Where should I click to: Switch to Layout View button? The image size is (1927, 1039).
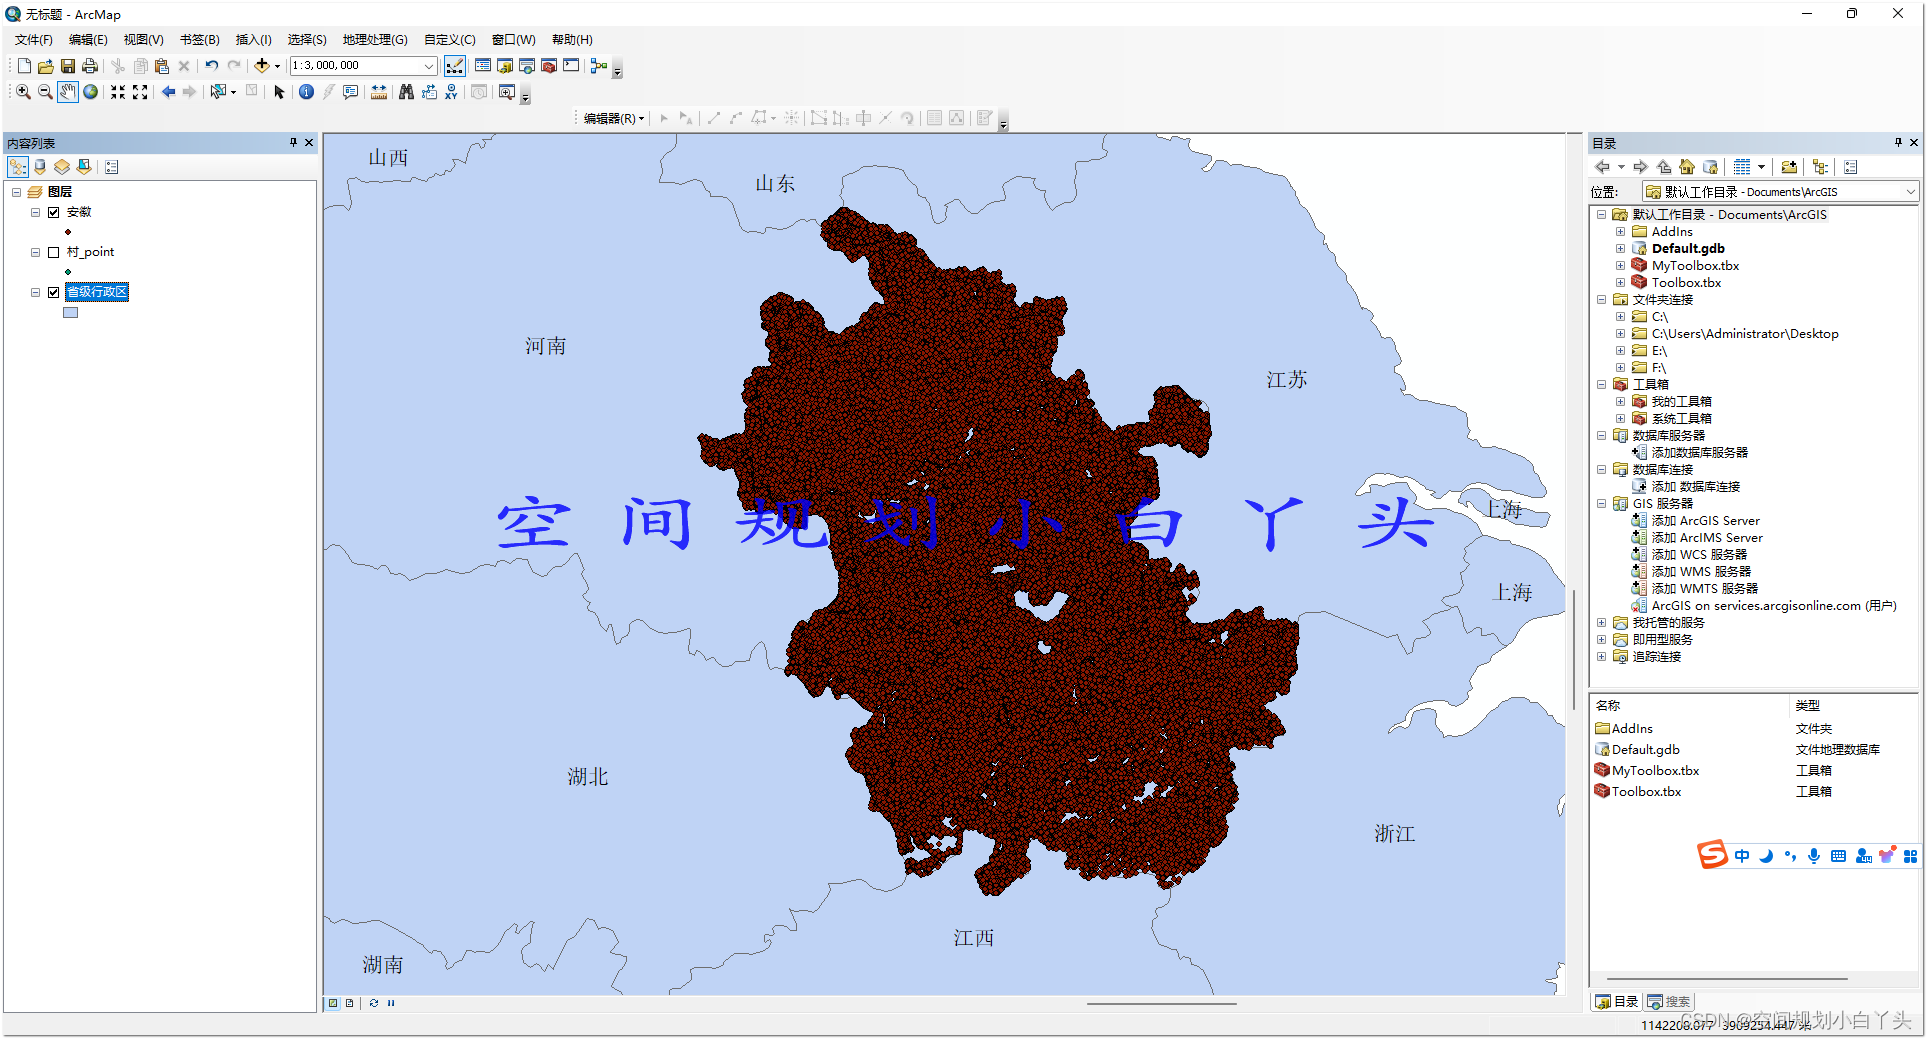pos(349,1003)
